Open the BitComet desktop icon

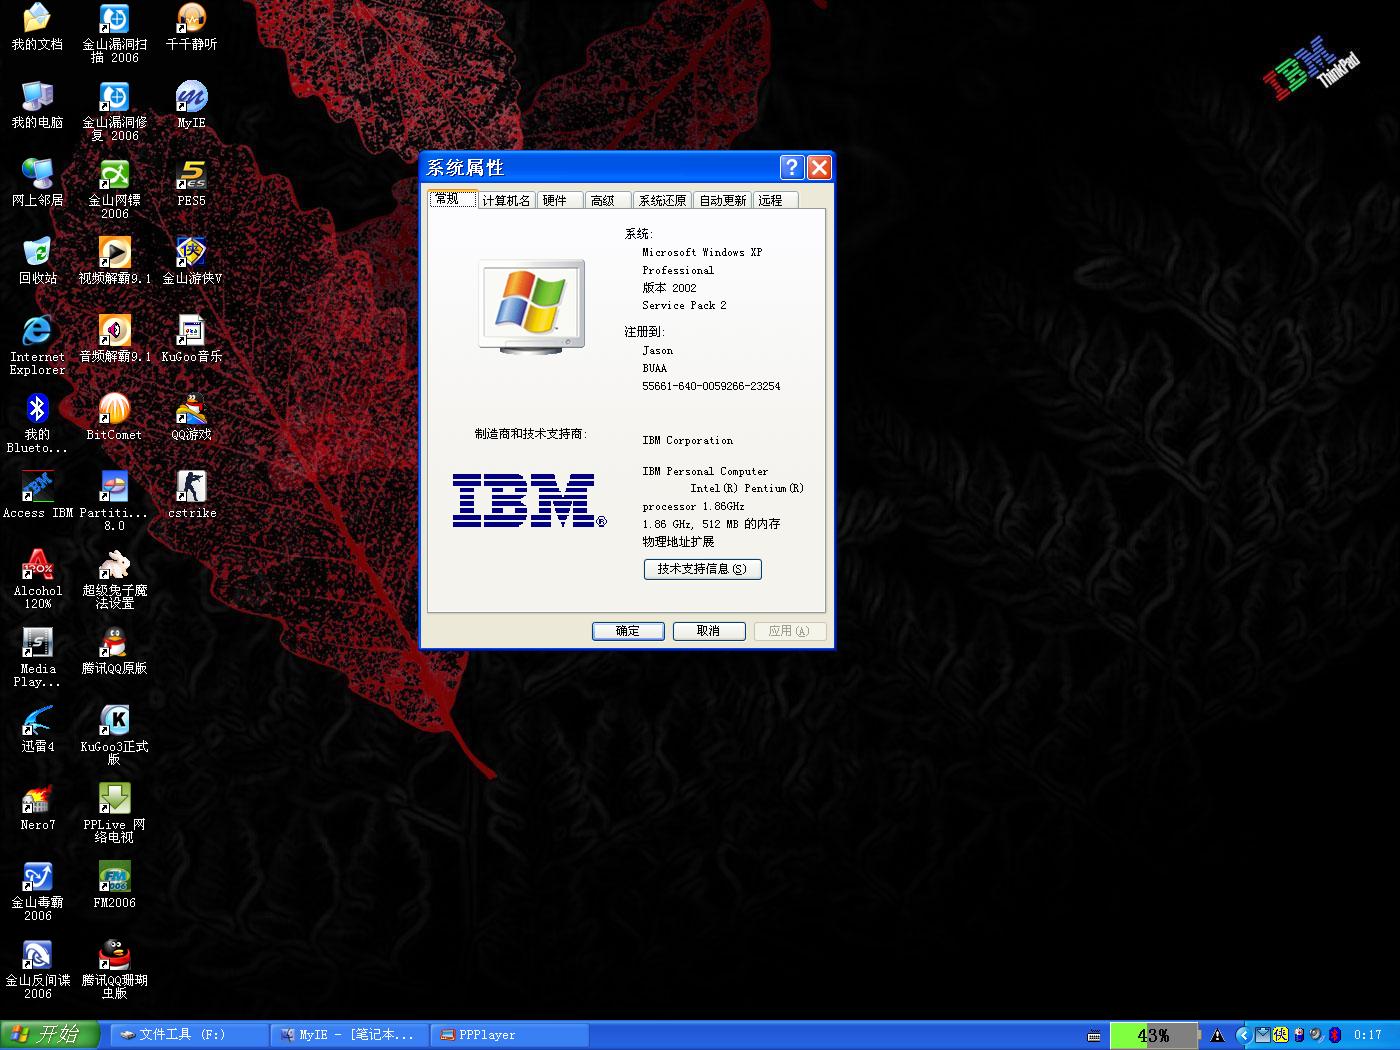coord(114,410)
